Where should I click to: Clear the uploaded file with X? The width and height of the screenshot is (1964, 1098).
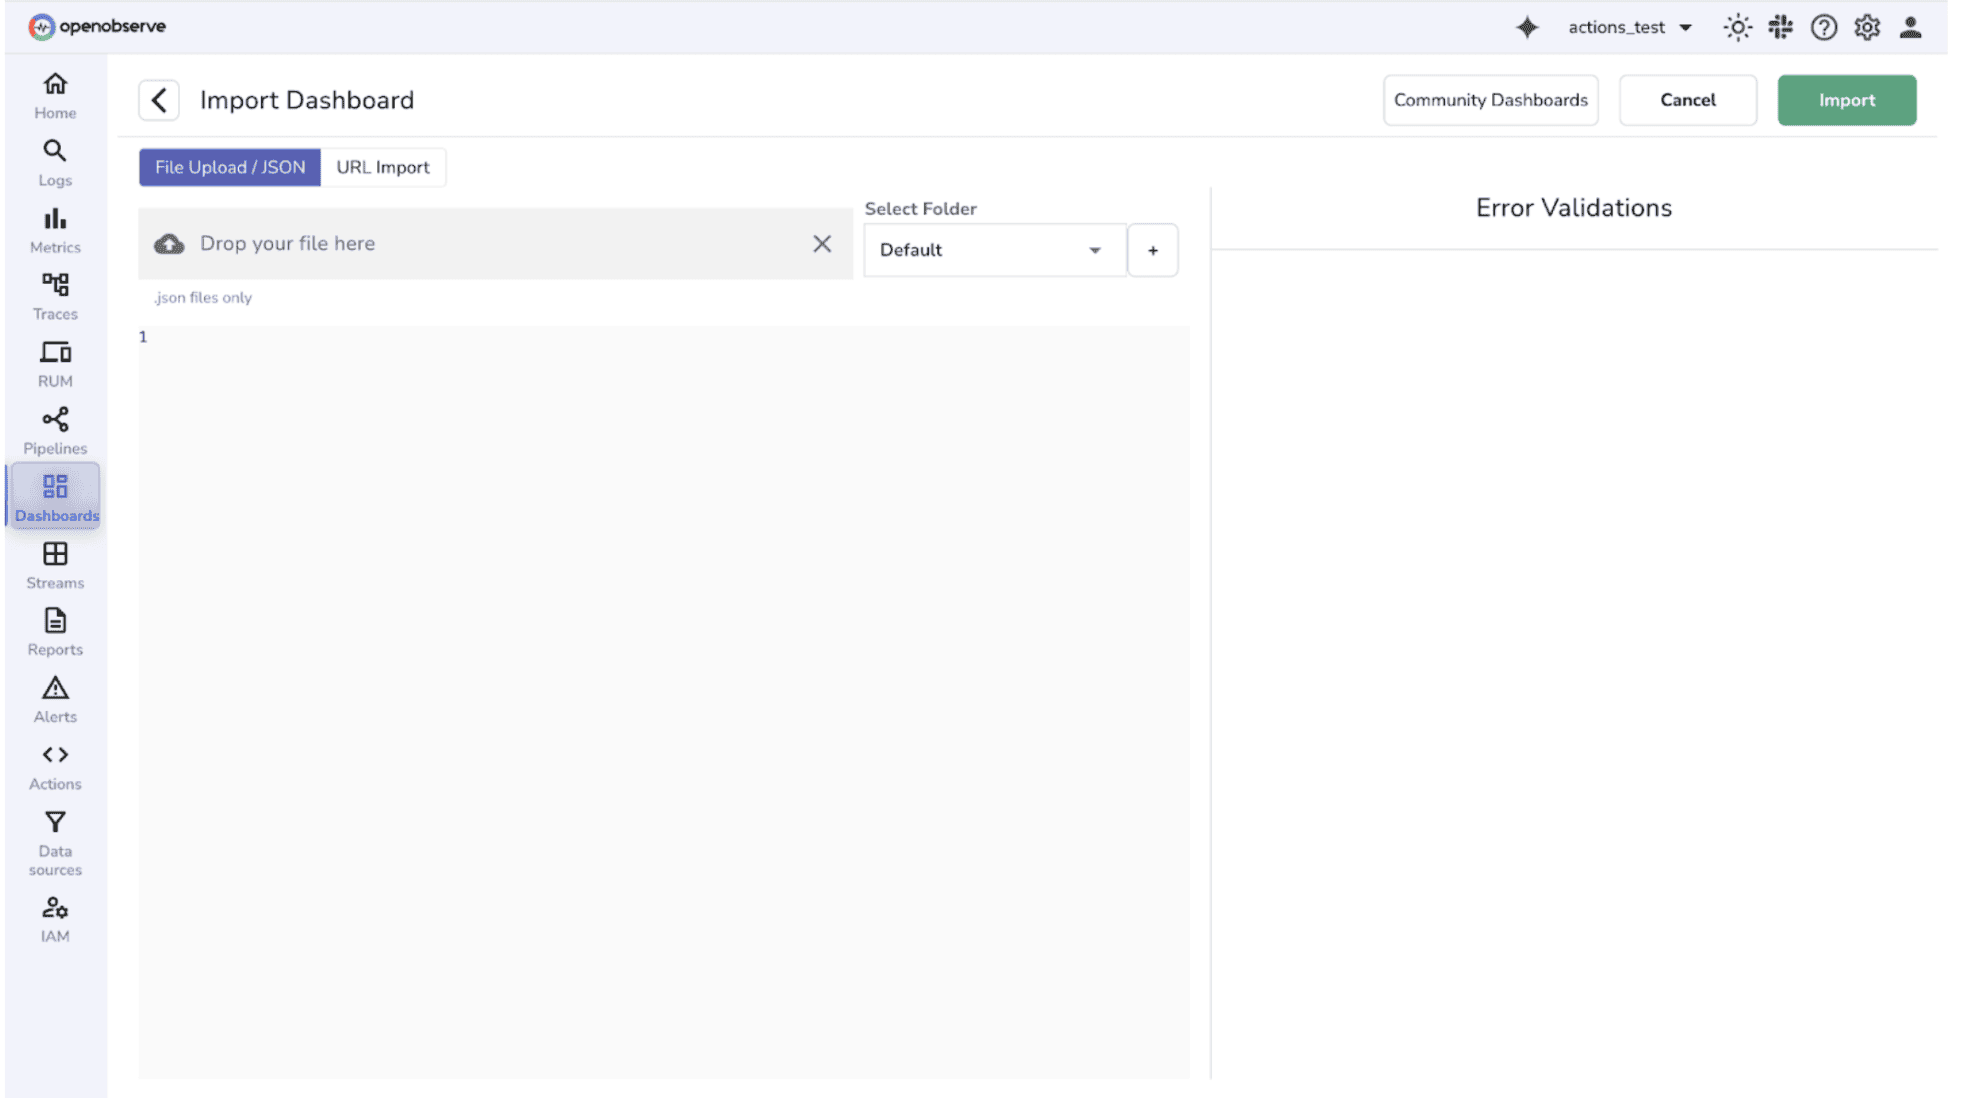pos(822,243)
